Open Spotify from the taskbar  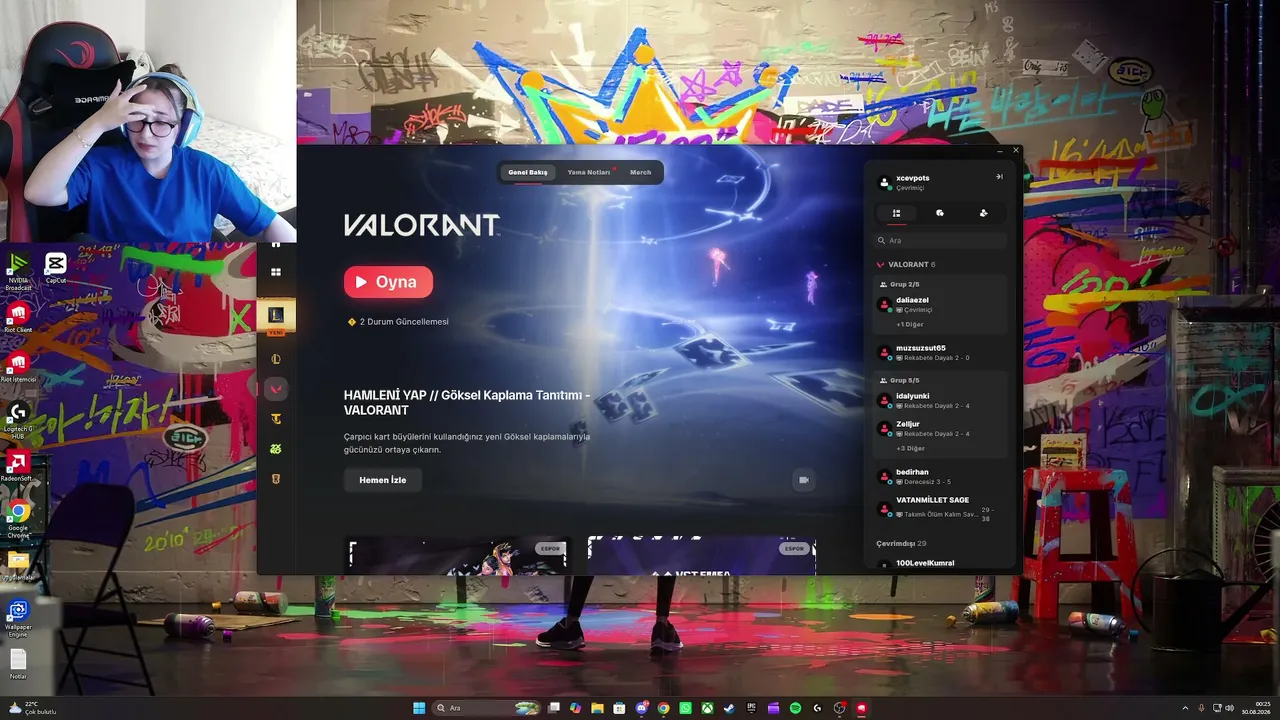795,708
